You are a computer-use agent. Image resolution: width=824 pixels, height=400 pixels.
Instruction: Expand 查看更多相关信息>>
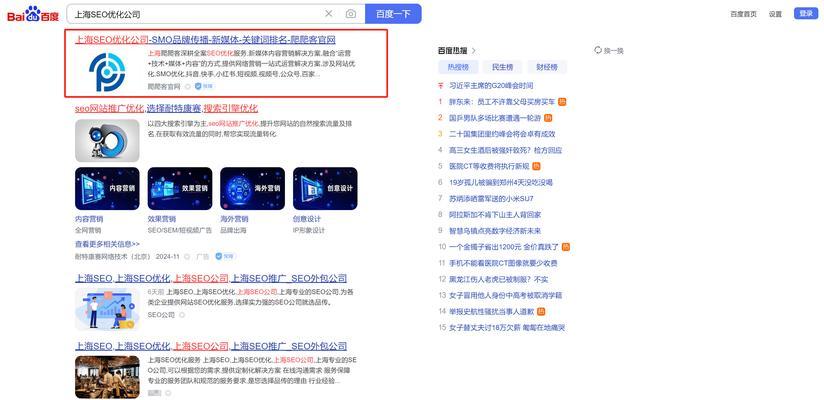pyautogui.click(x=107, y=244)
